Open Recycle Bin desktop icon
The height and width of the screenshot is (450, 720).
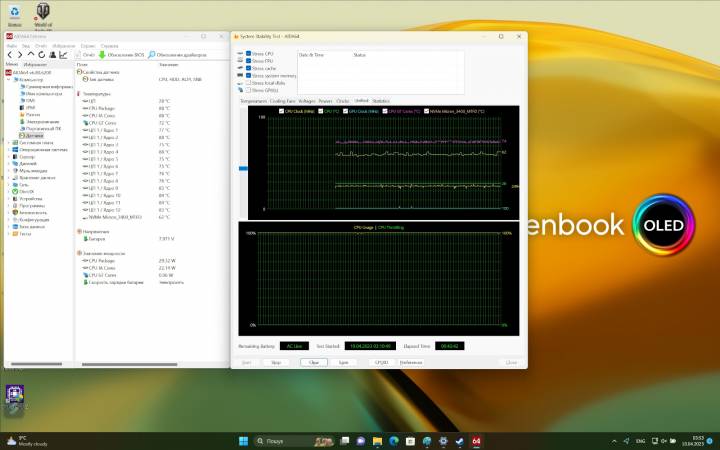click(15, 16)
